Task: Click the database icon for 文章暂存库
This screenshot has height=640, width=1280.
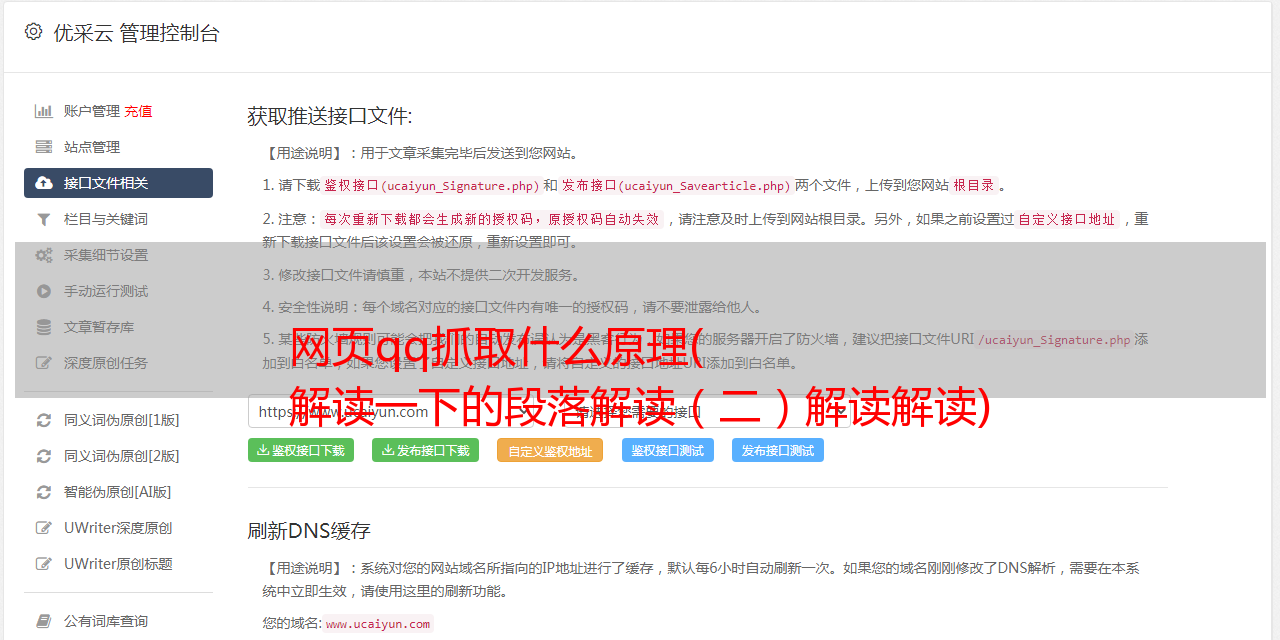Action: 44,327
